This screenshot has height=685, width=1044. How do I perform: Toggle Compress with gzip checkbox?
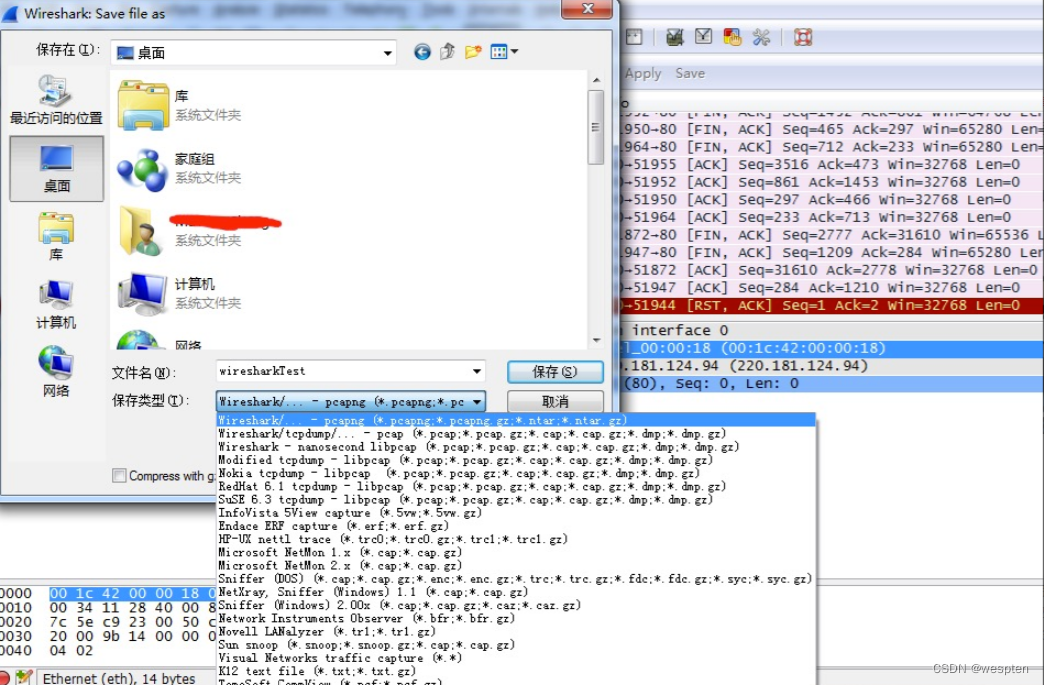click(119, 475)
